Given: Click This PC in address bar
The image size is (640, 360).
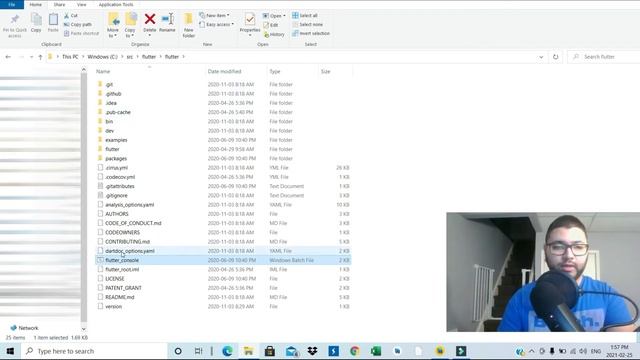Looking at the screenshot, I should [x=70, y=57].
